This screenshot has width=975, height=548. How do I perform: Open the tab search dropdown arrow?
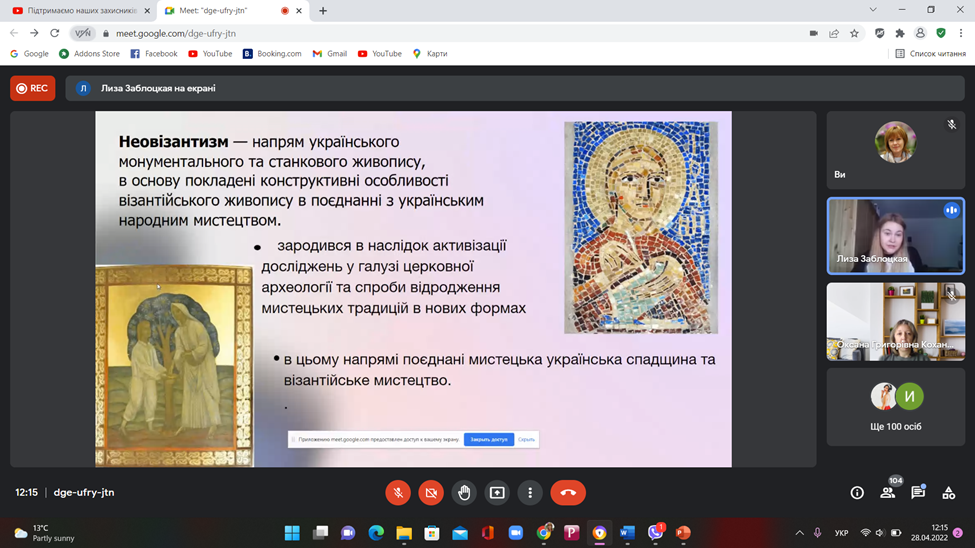point(873,10)
